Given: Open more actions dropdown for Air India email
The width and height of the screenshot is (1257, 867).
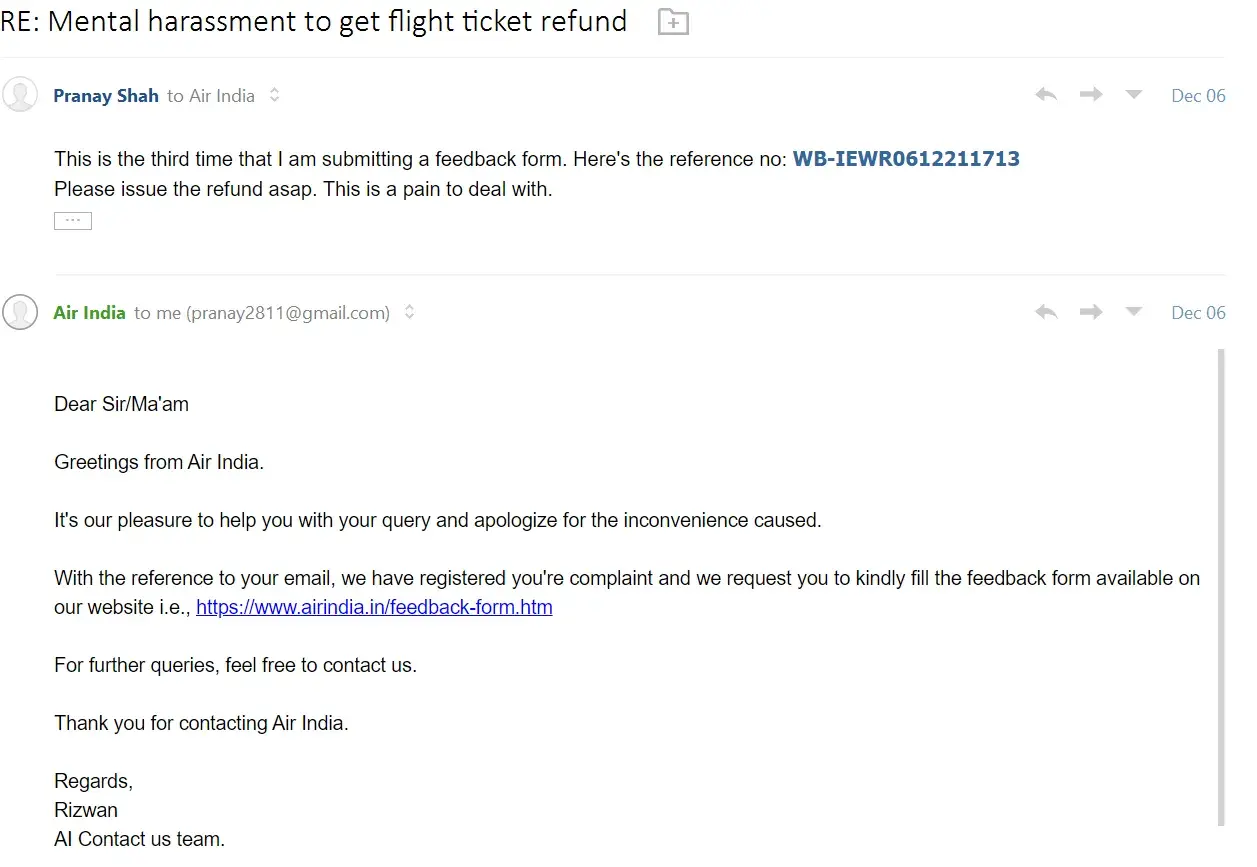Looking at the screenshot, I should [x=1134, y=312].
